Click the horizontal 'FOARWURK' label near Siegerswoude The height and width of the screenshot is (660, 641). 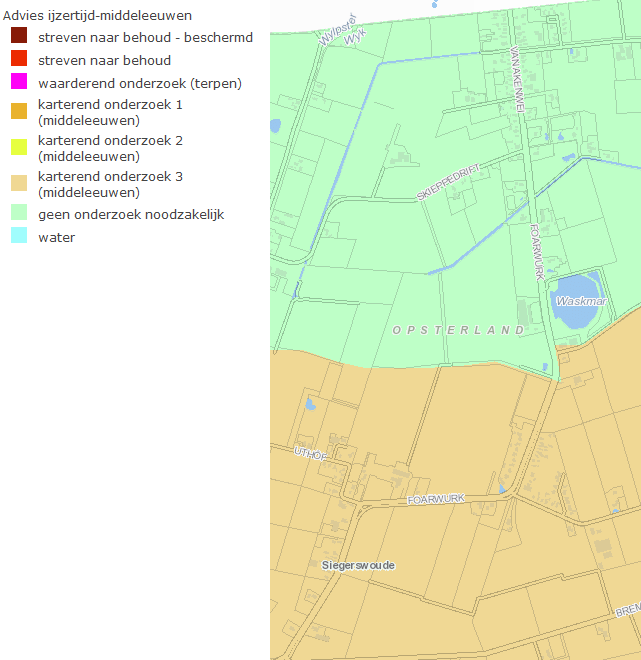pos(437,499)
